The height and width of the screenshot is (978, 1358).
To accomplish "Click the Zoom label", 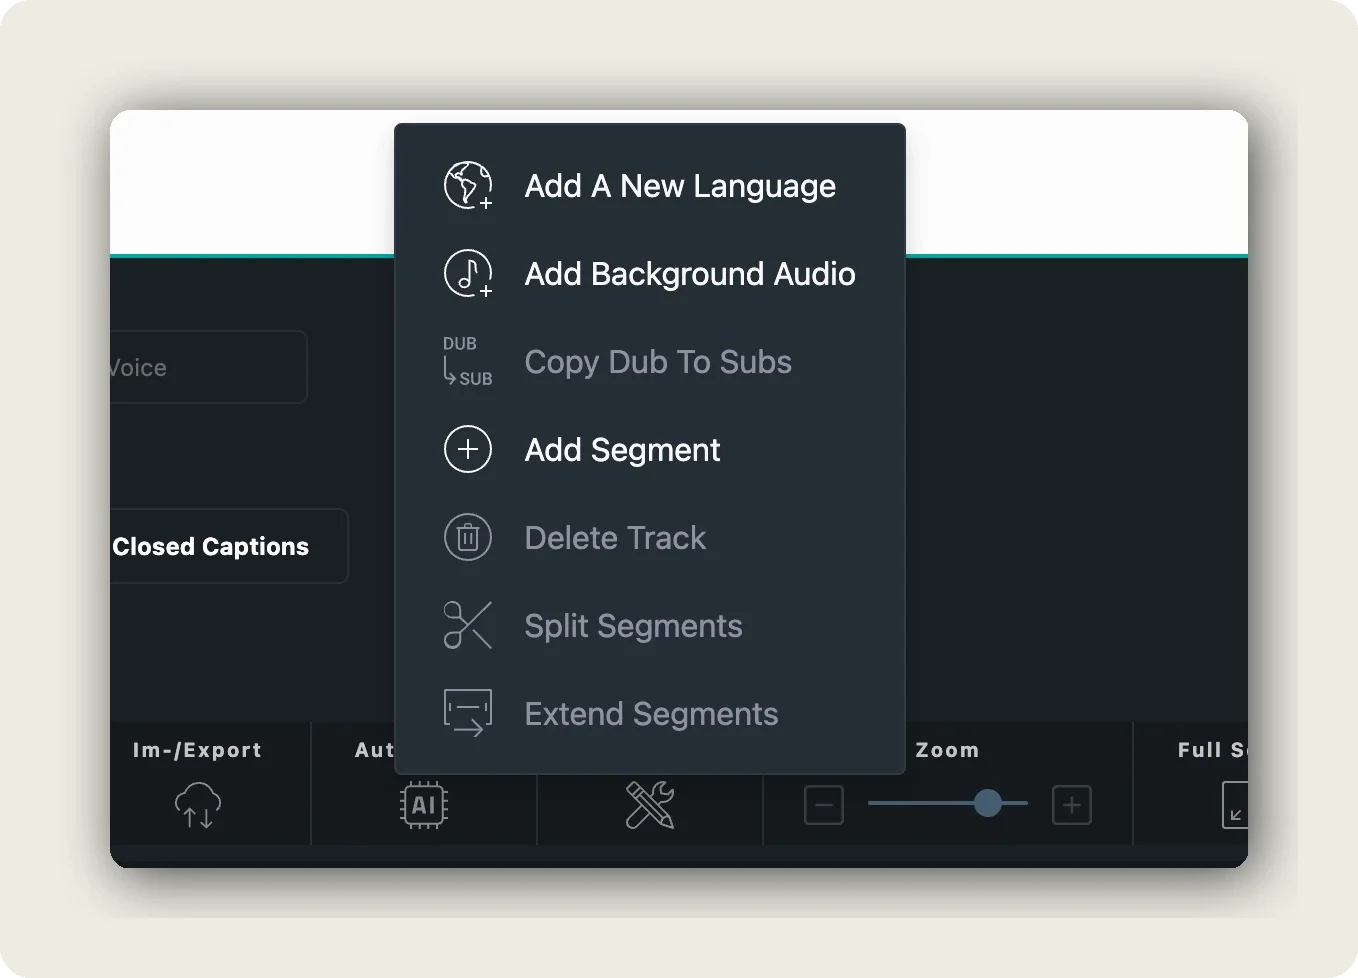I will point(947,750).
